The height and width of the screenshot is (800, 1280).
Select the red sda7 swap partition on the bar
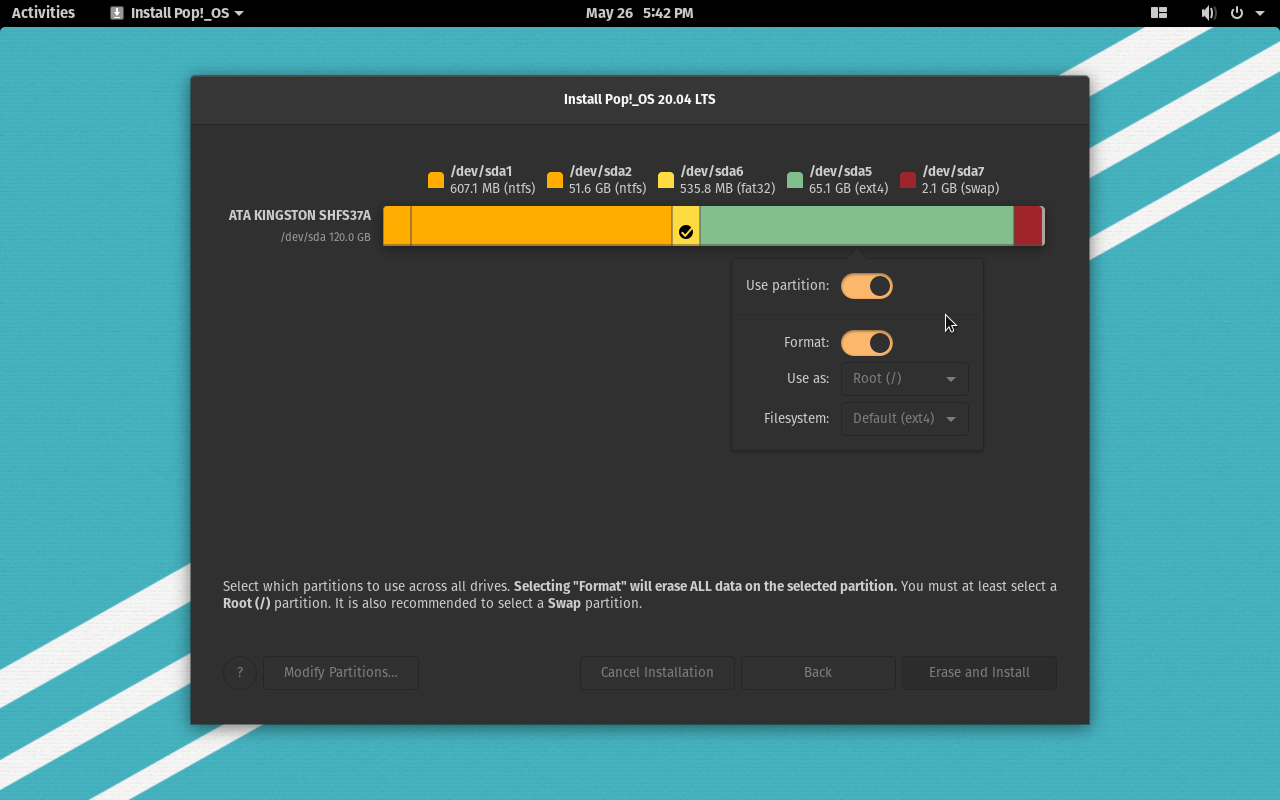tap(1028, 226)
